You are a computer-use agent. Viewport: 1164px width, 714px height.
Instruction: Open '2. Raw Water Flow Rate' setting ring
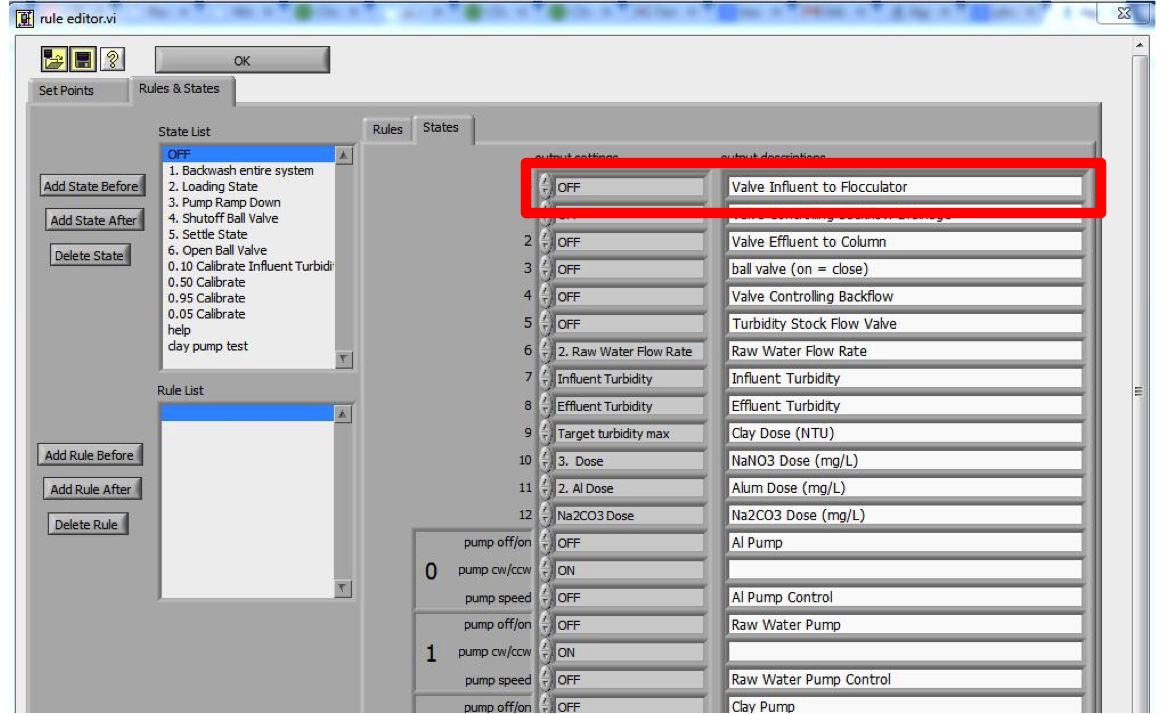(x=630, y=352)
